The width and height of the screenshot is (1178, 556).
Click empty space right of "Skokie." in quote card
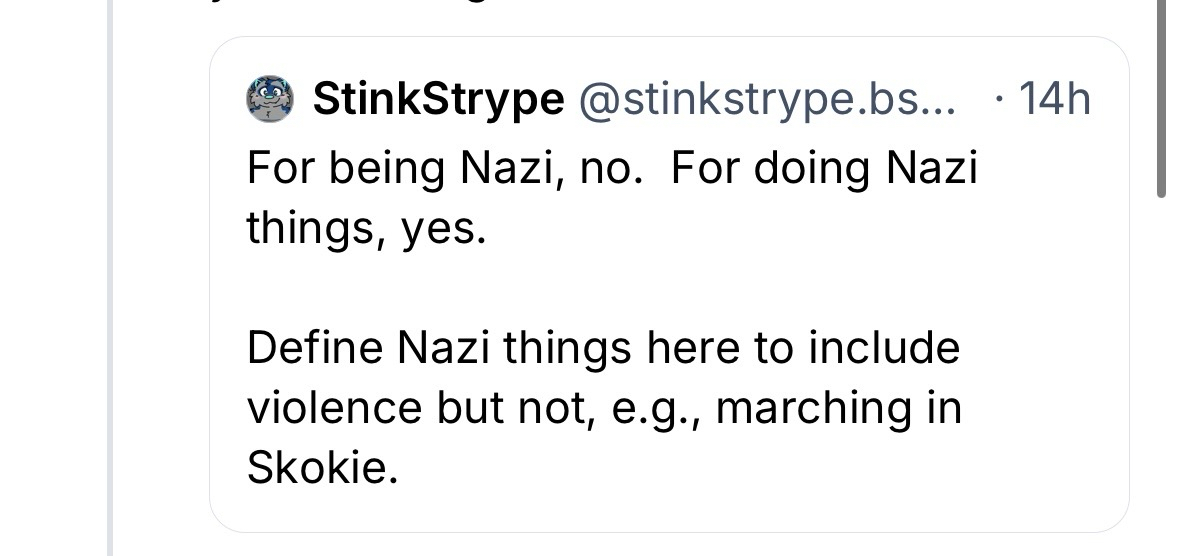pos(750,468)
